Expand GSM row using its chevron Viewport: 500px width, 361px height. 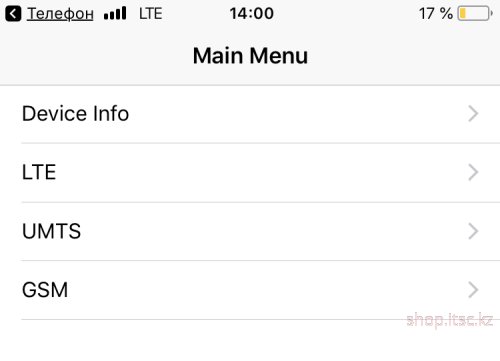(x=473, y=290)
